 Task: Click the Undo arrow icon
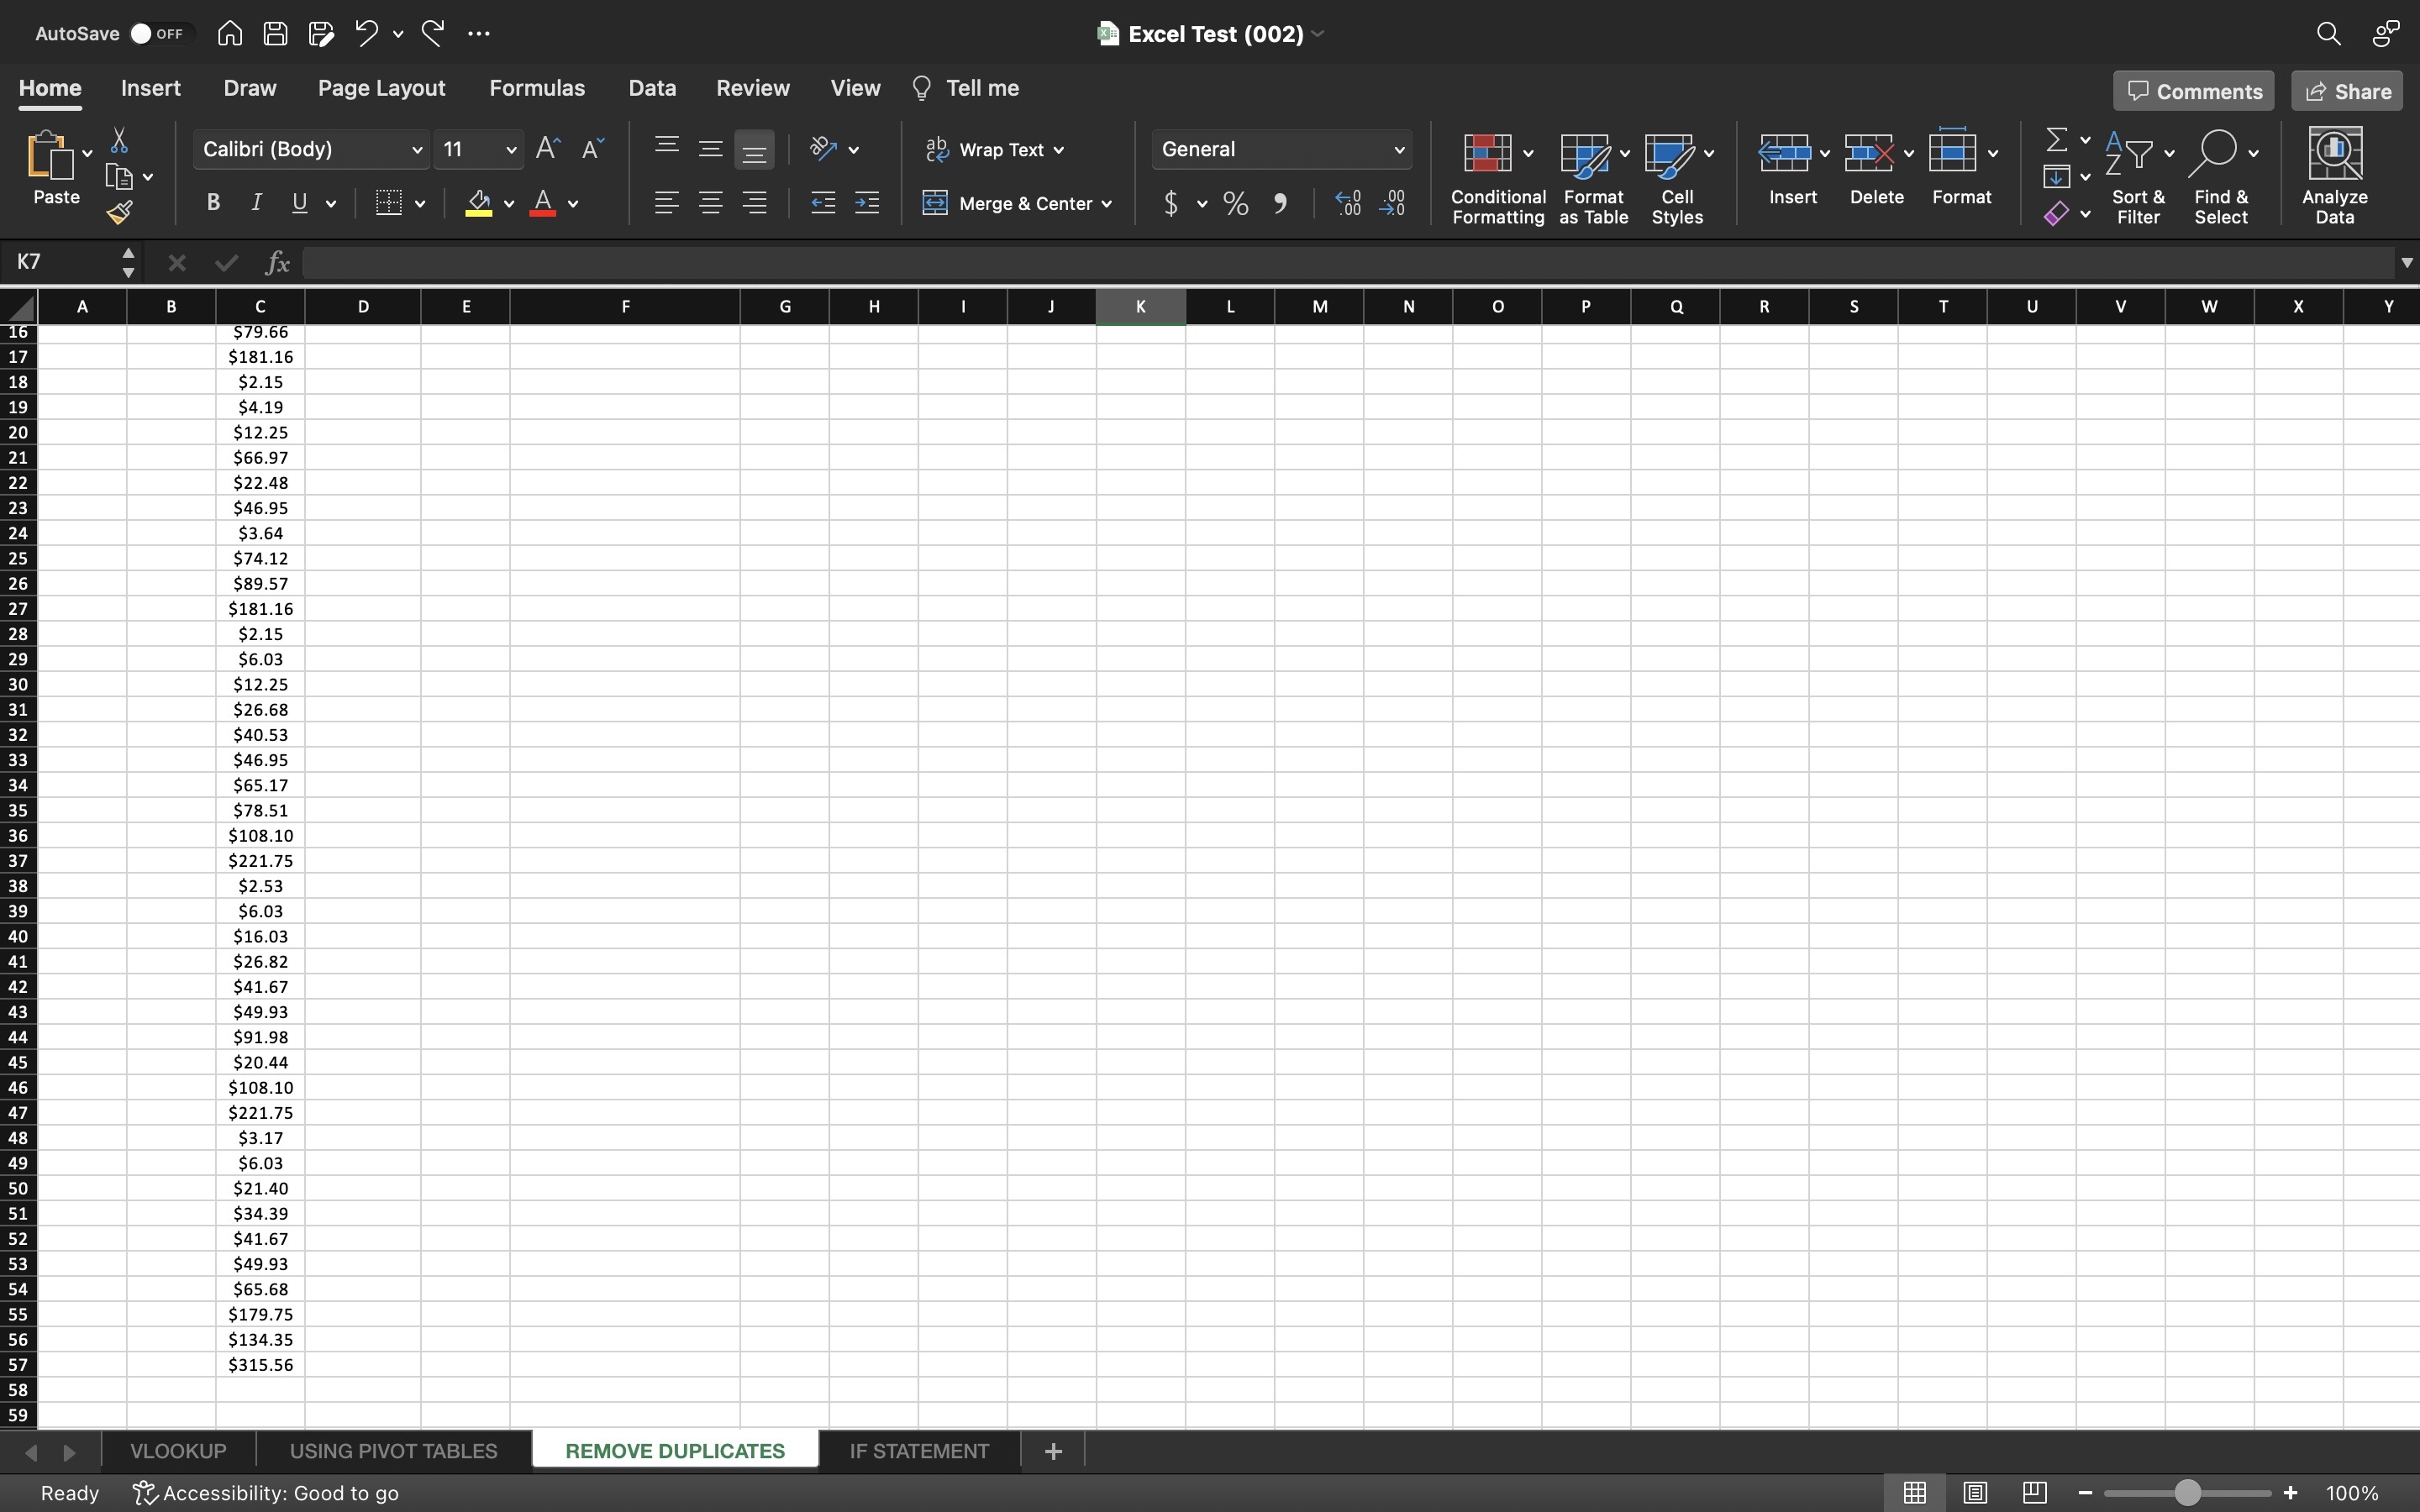(366, 33)
